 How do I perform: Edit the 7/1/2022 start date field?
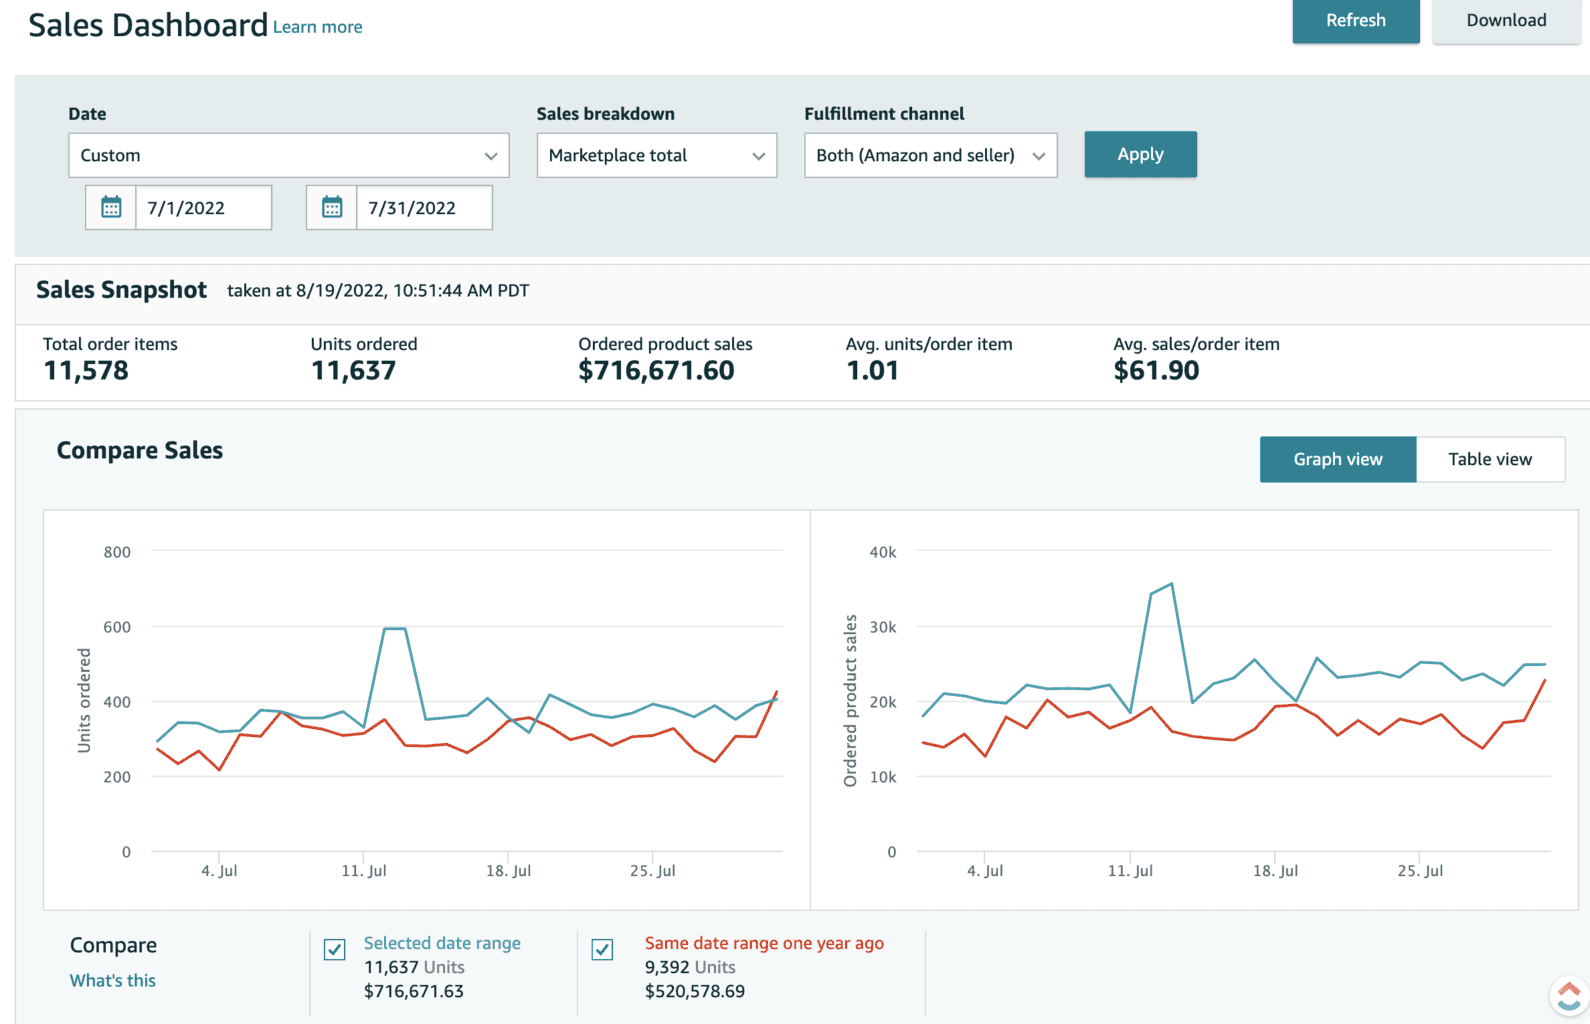coord(203,208)
